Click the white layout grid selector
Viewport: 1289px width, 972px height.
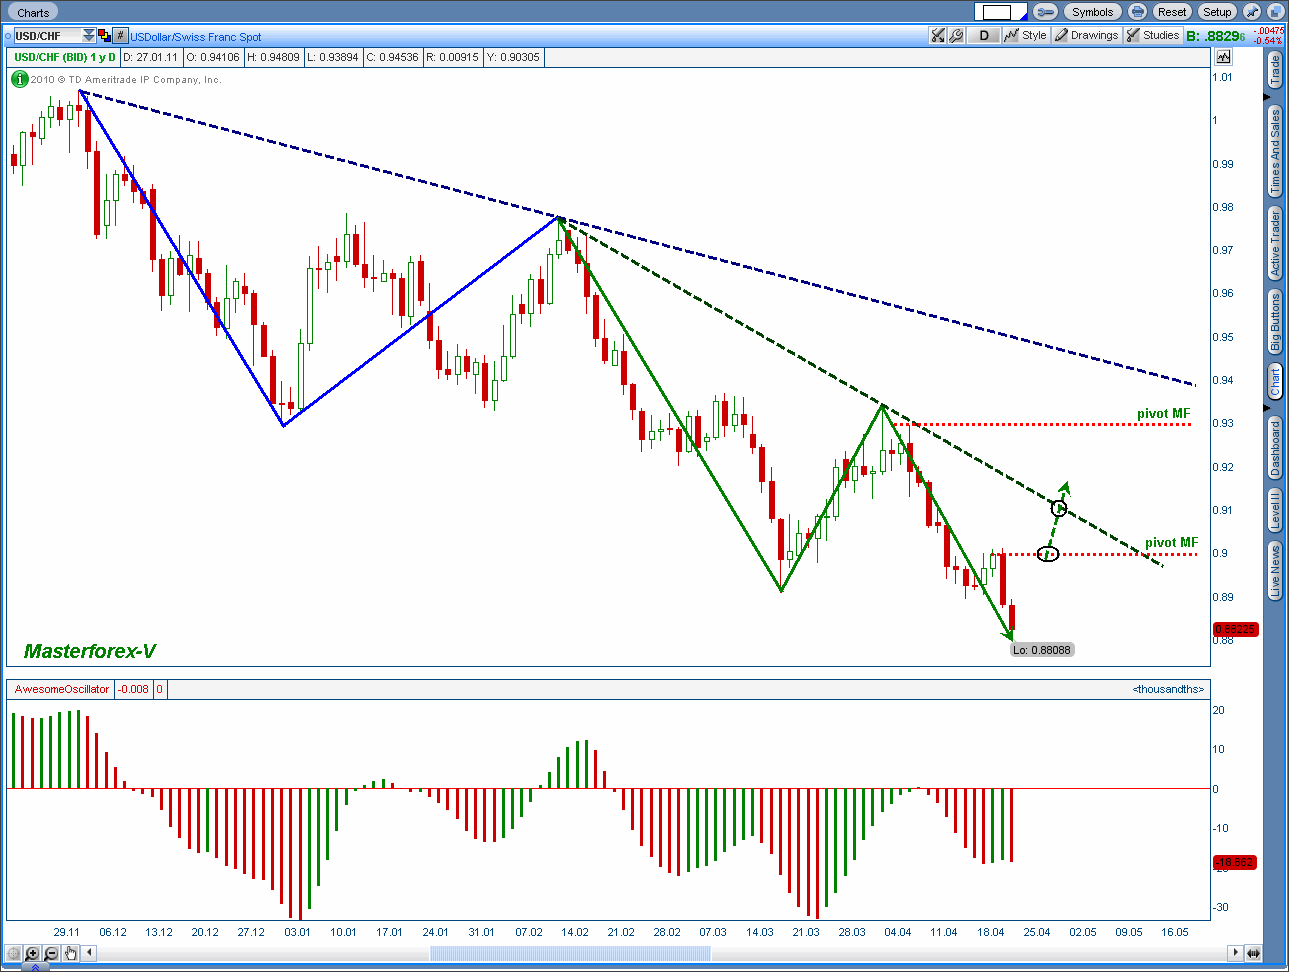tap(1001, 12)
